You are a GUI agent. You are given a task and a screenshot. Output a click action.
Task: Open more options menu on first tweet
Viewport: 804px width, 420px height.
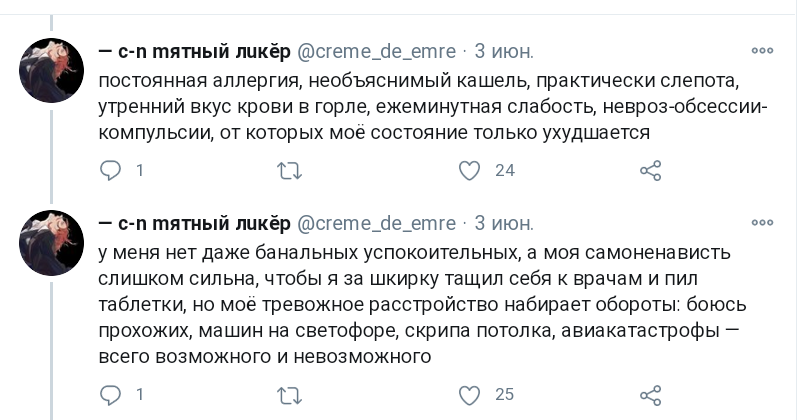tap(762, 49)
